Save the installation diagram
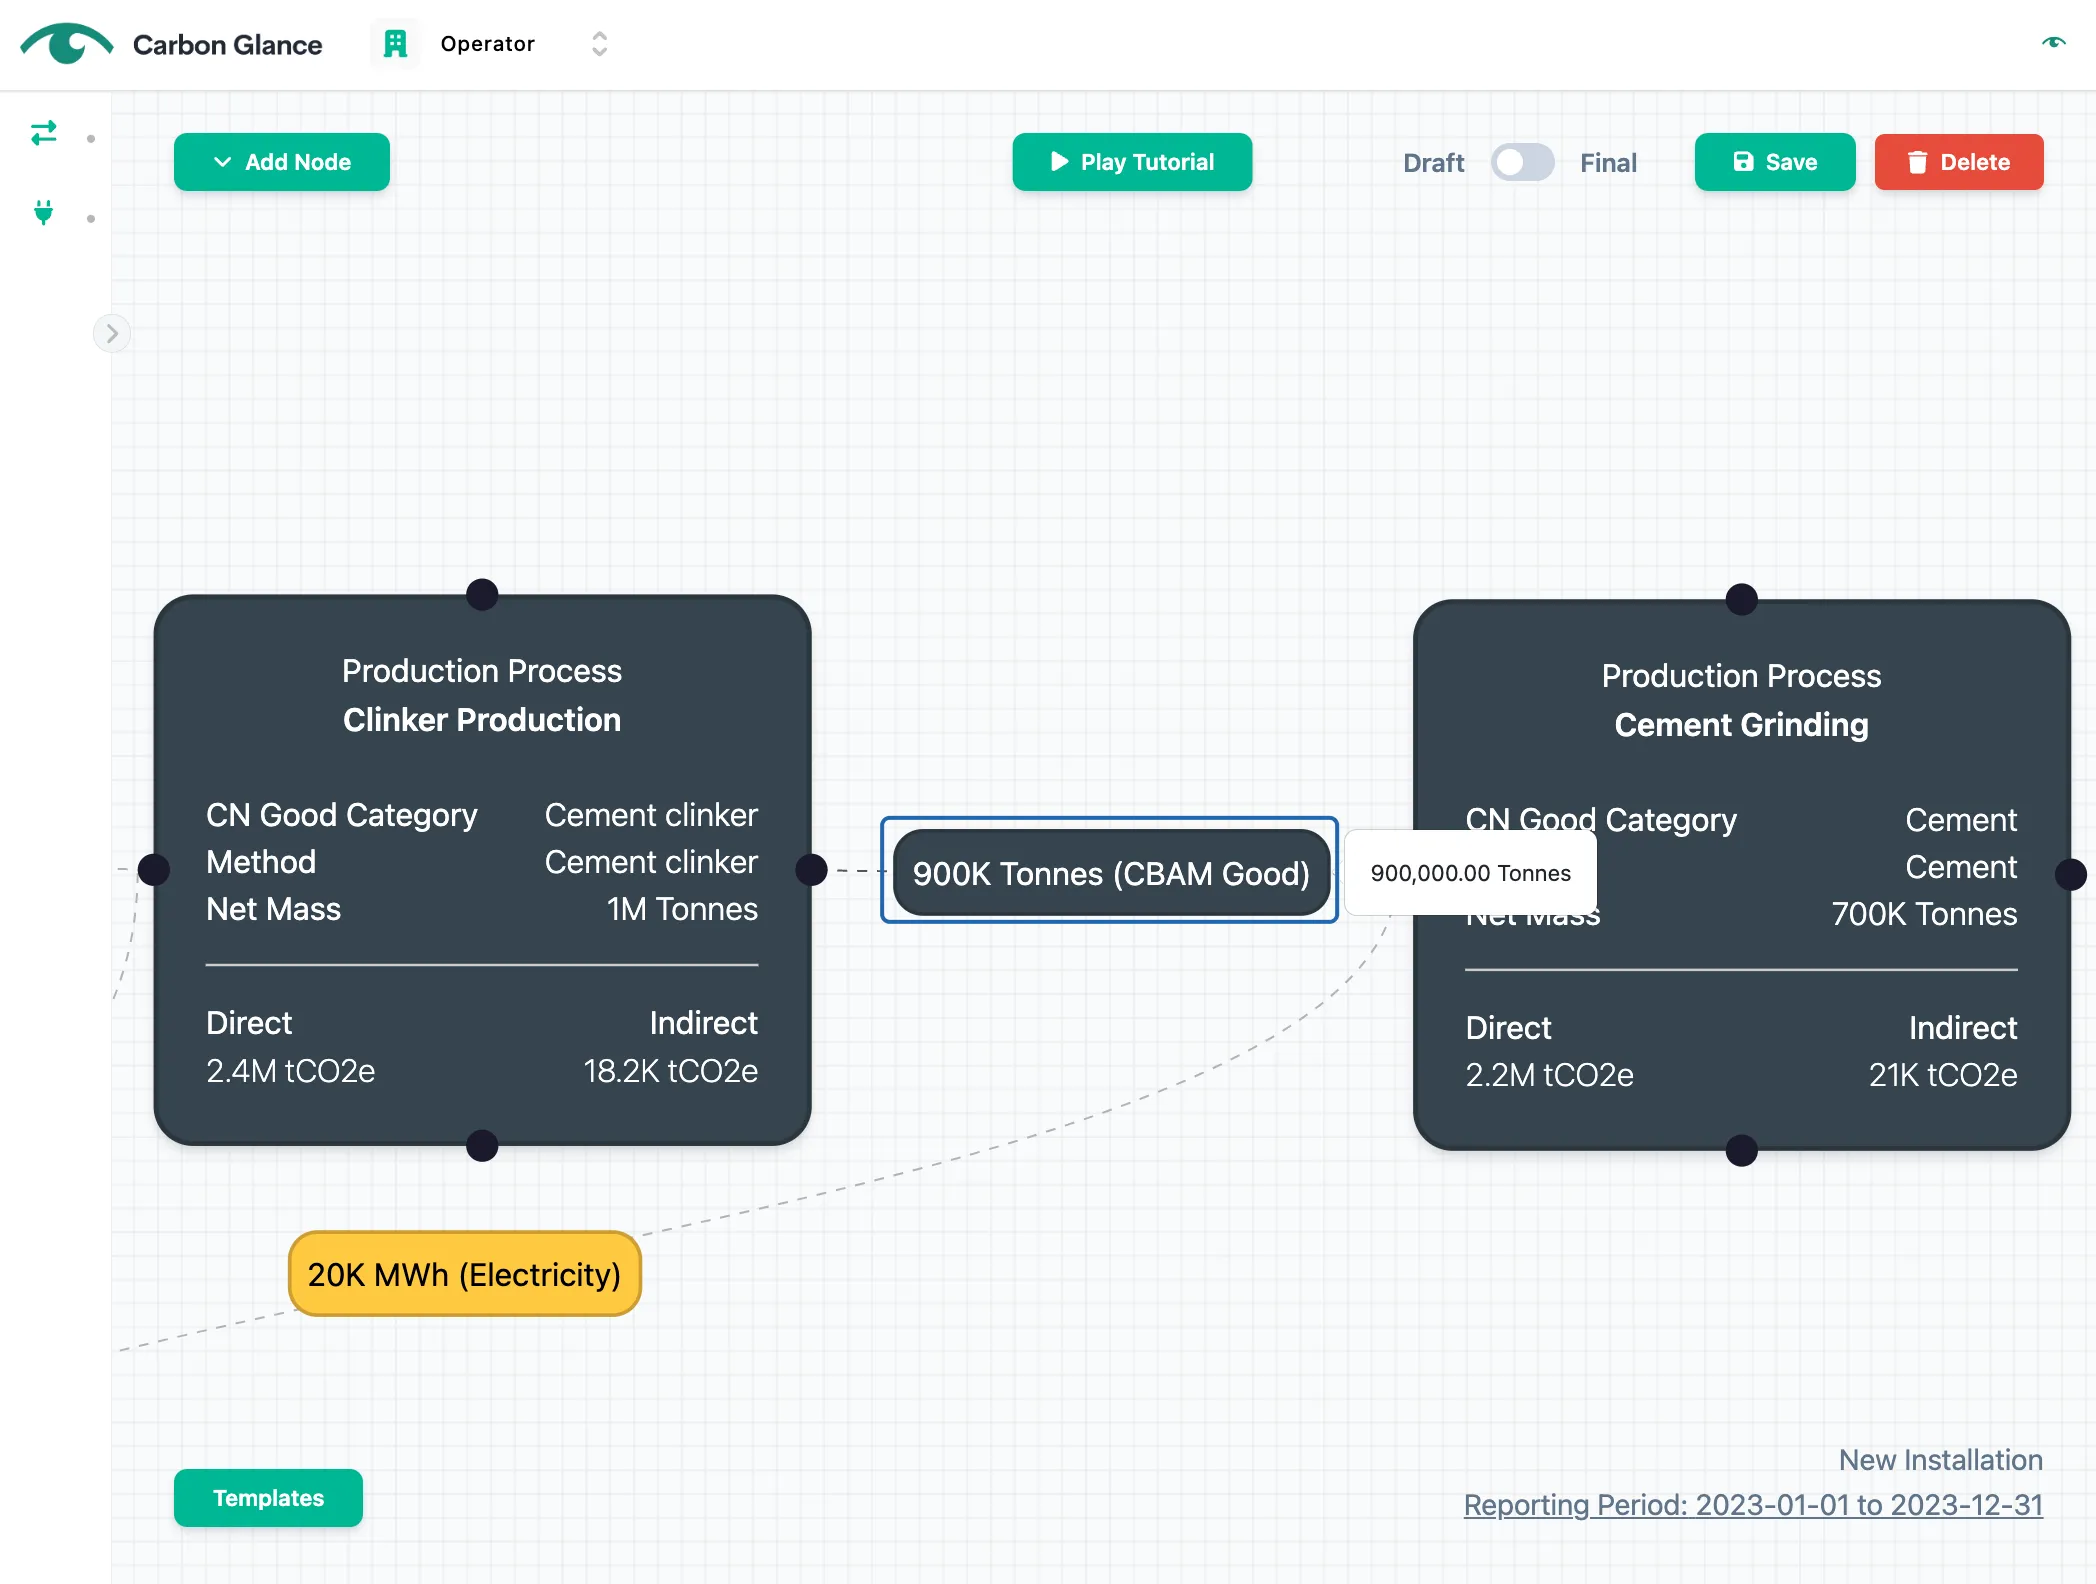 pyautogui.click(x=1775, y=162)
